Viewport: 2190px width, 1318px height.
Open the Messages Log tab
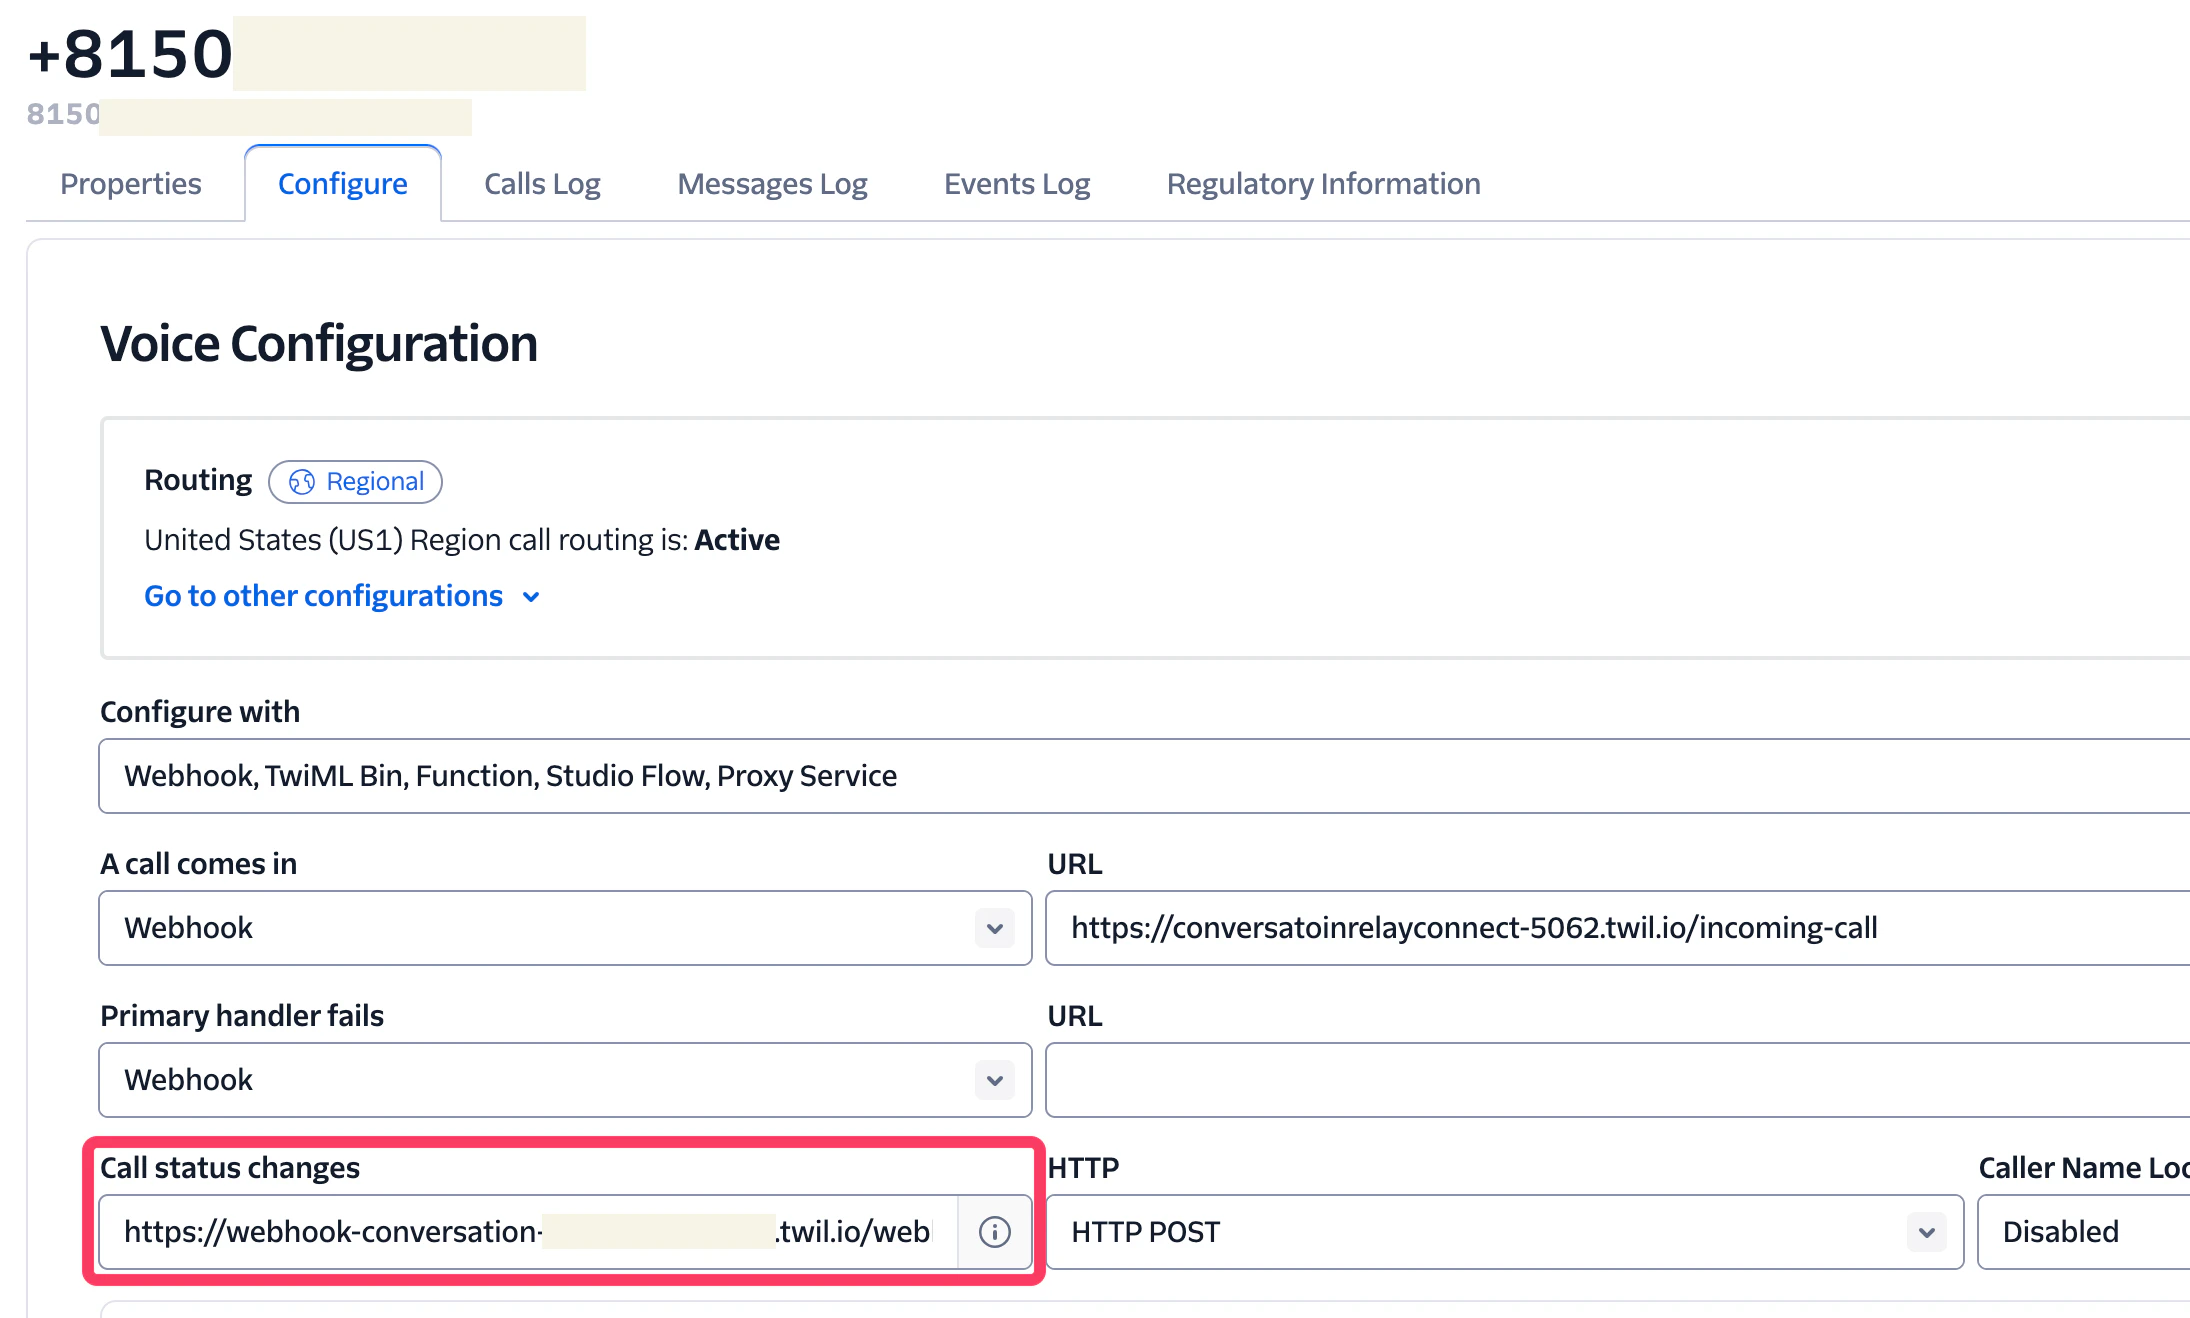(x=772, y=184)
